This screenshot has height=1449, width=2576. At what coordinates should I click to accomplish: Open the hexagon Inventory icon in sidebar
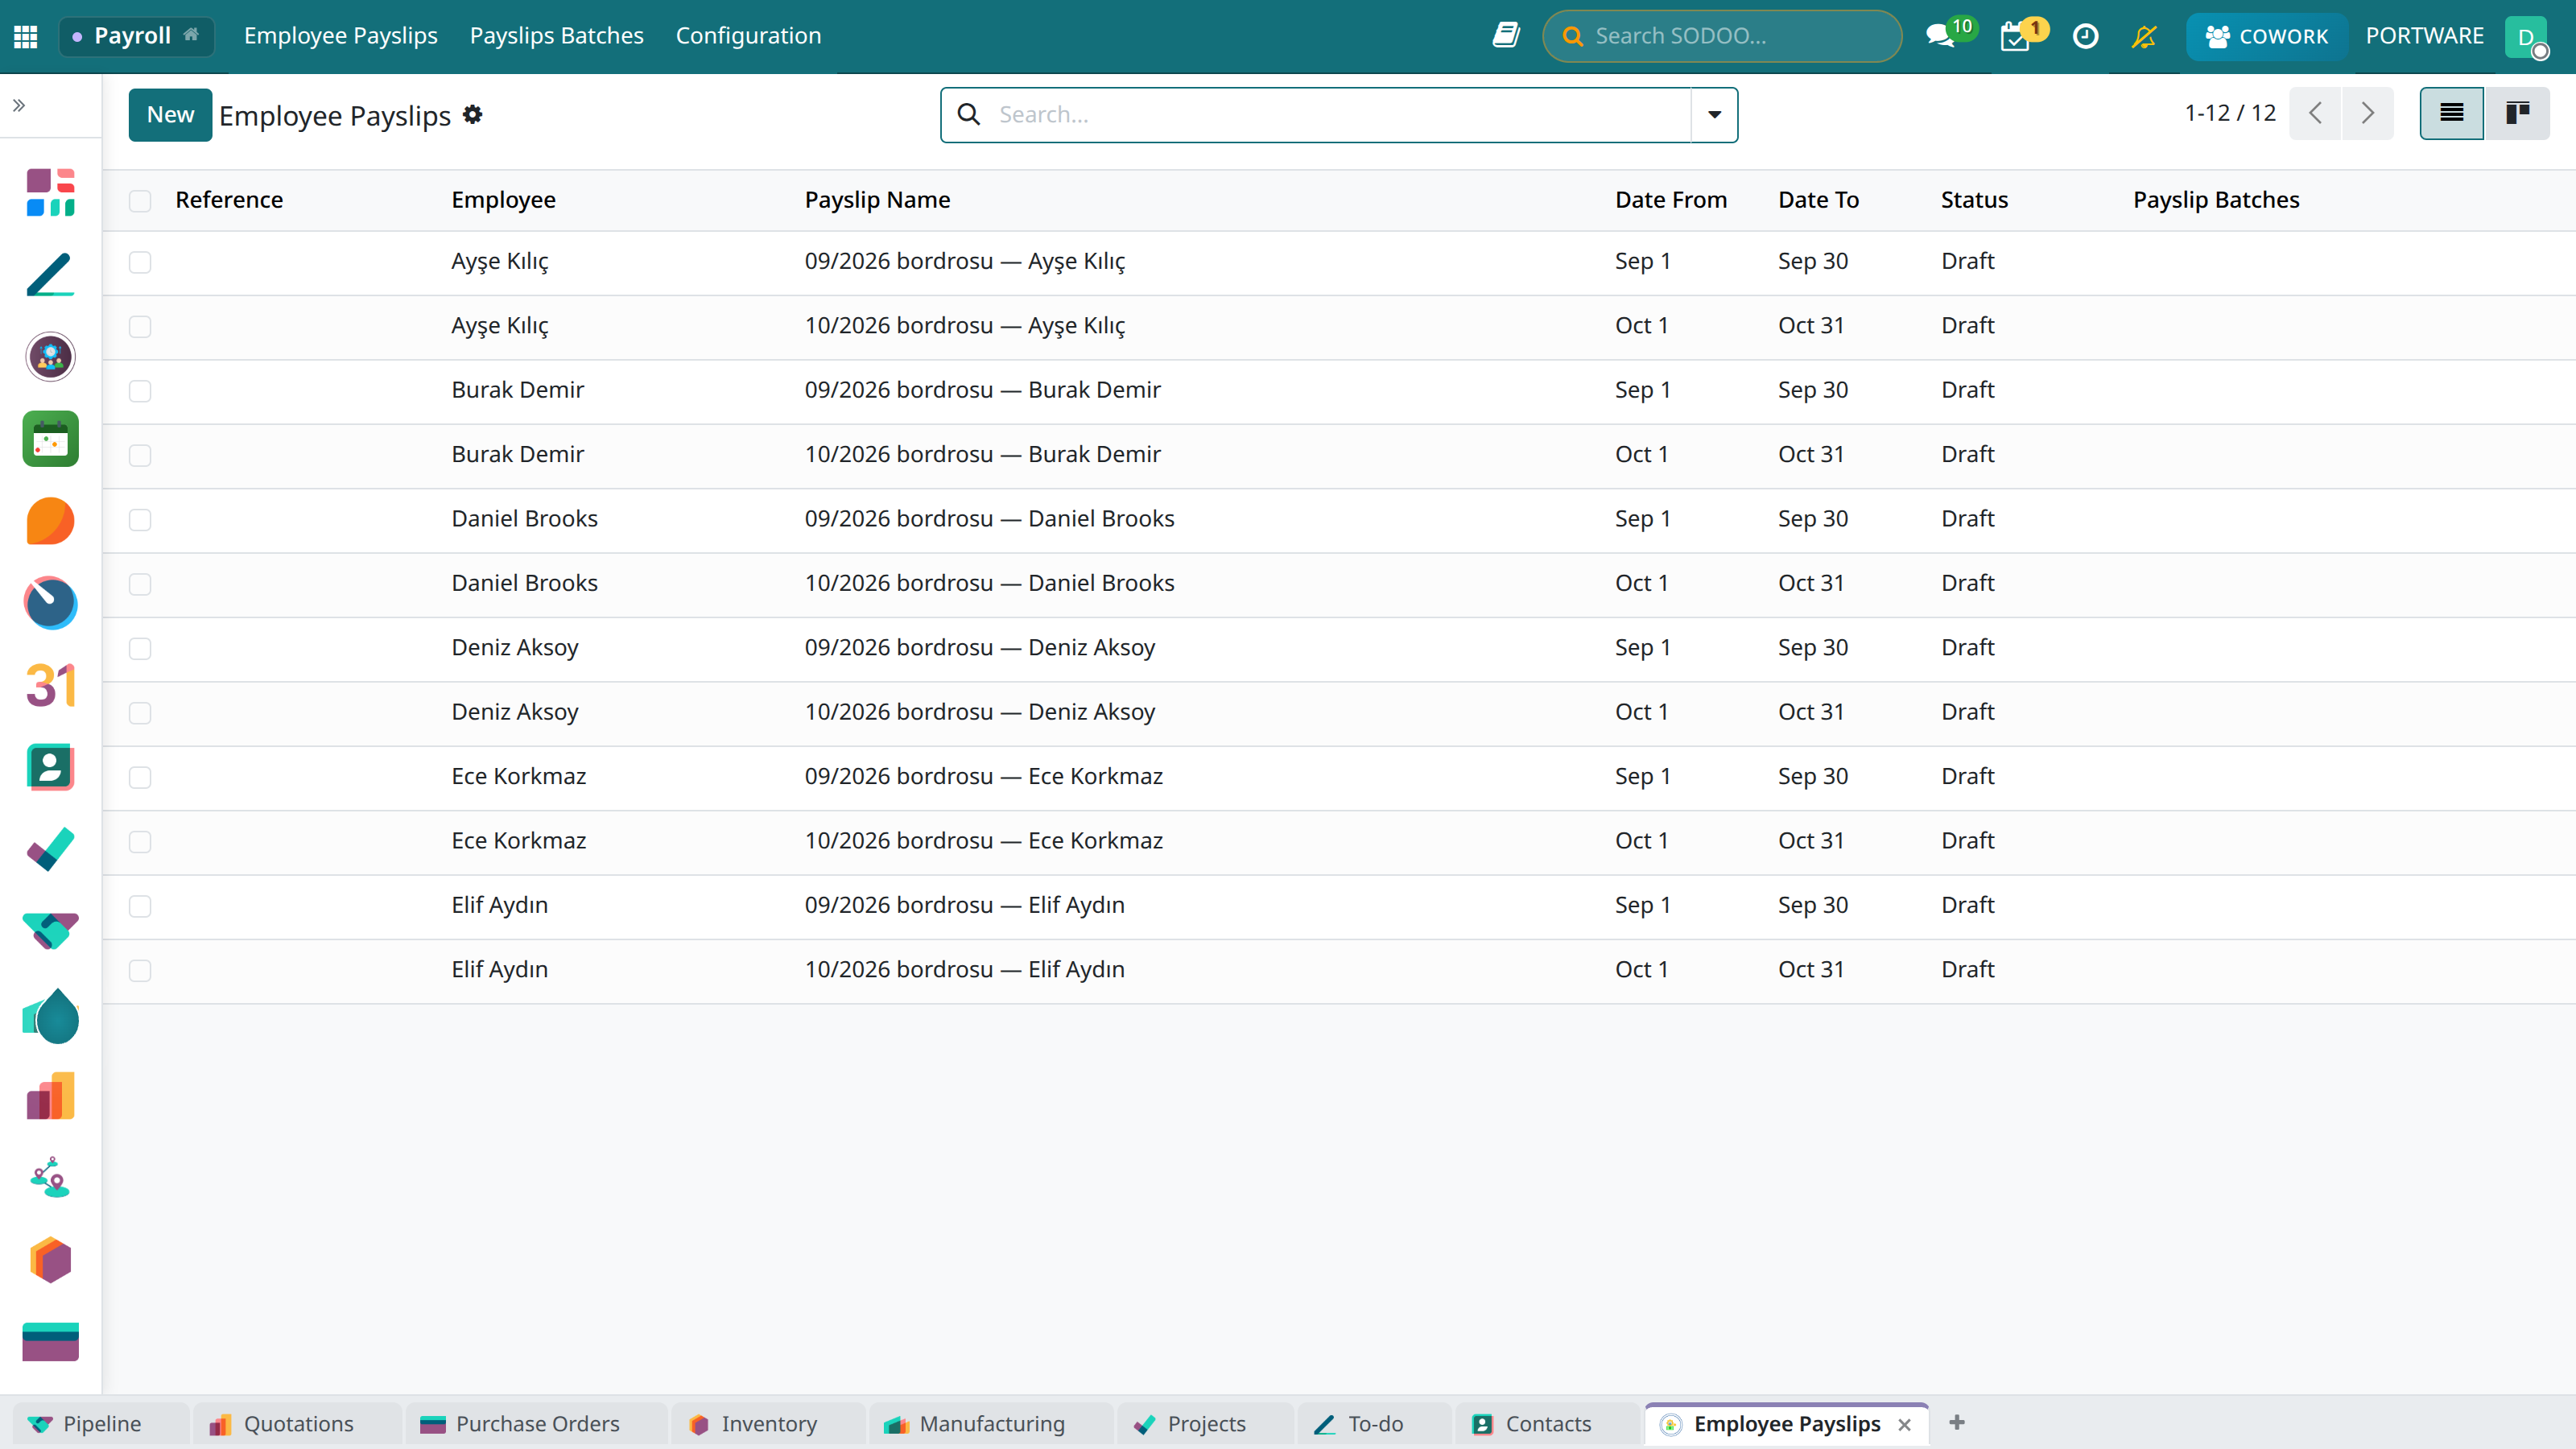tap(50, 1260)
